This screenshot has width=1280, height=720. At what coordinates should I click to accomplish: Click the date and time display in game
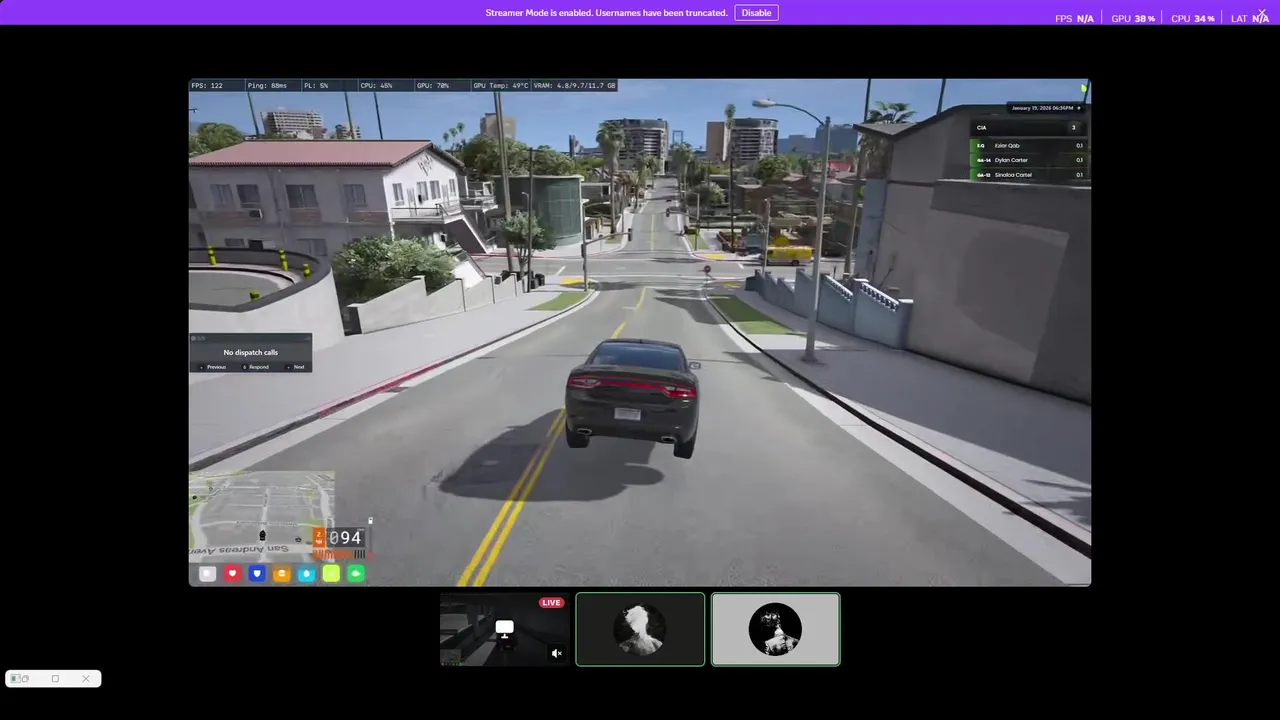tap(1045, 108)
